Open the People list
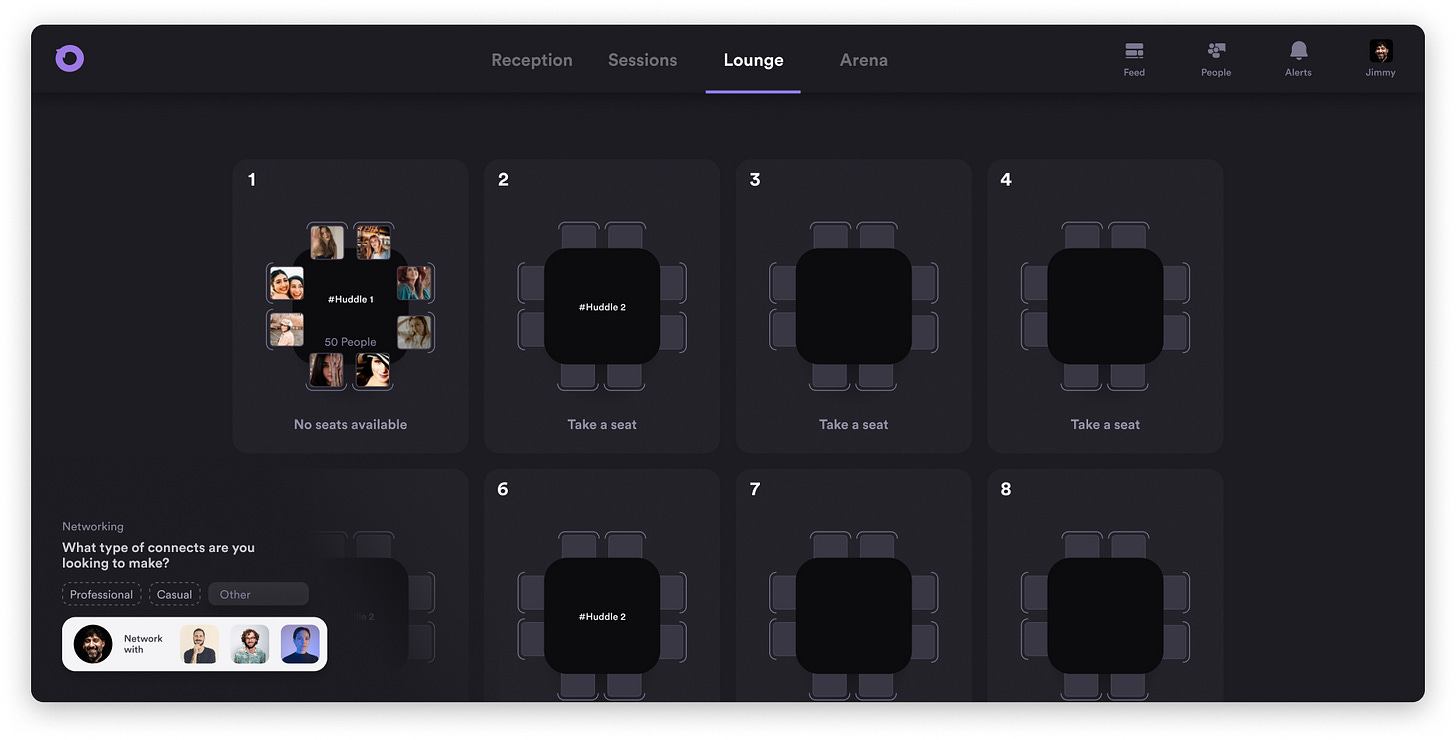1456x740 pixels. [1216, 59]
